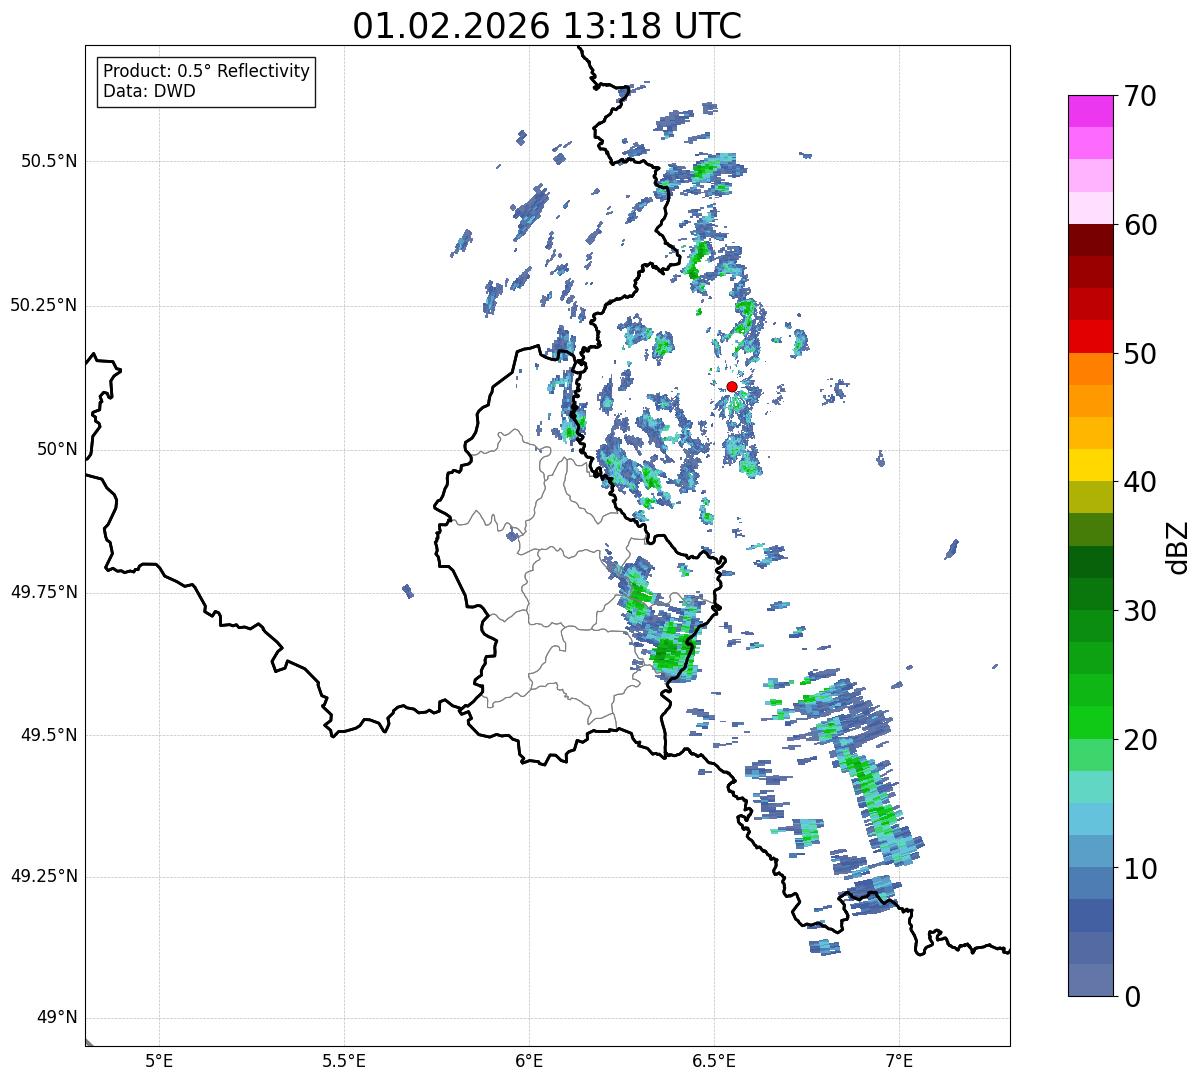
Task: Click the 50.25°N latitude label
Action: coord(44,305)
